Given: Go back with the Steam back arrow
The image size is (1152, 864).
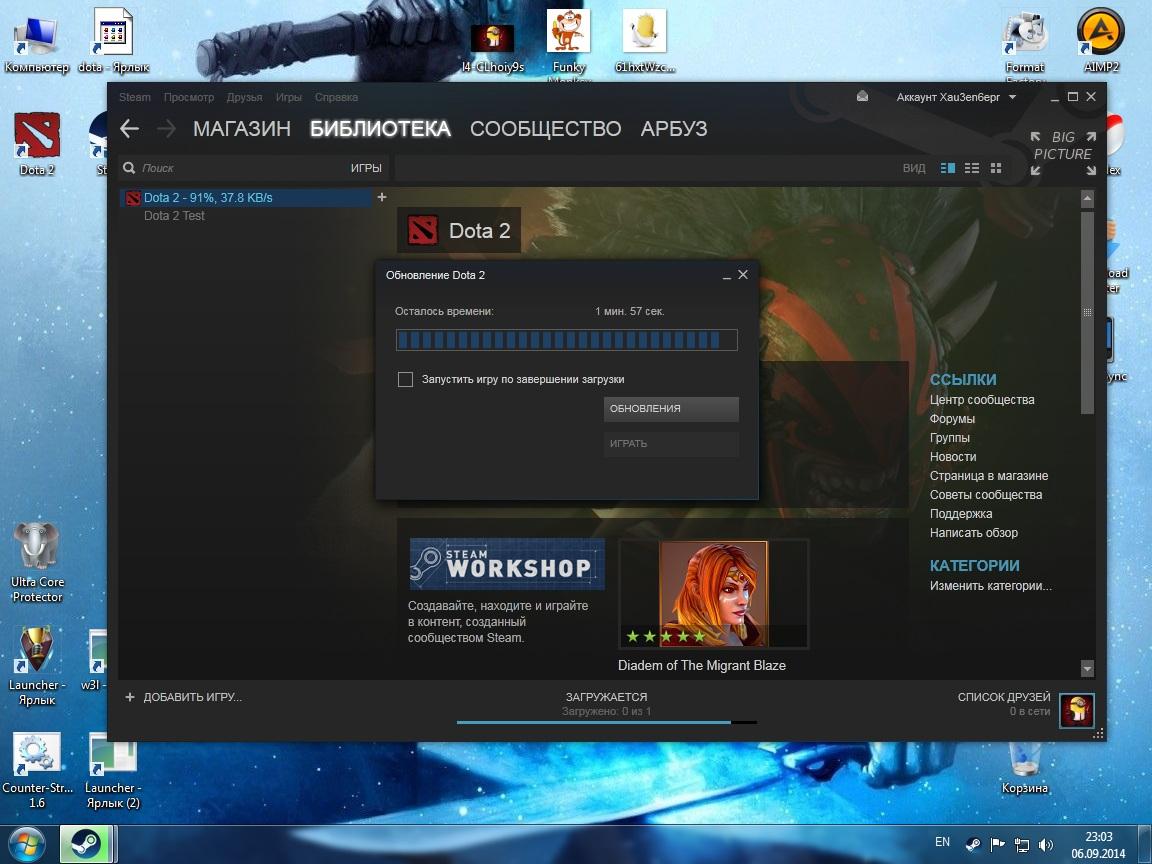Looking at the screenshot, I should [x=129, y=129].
